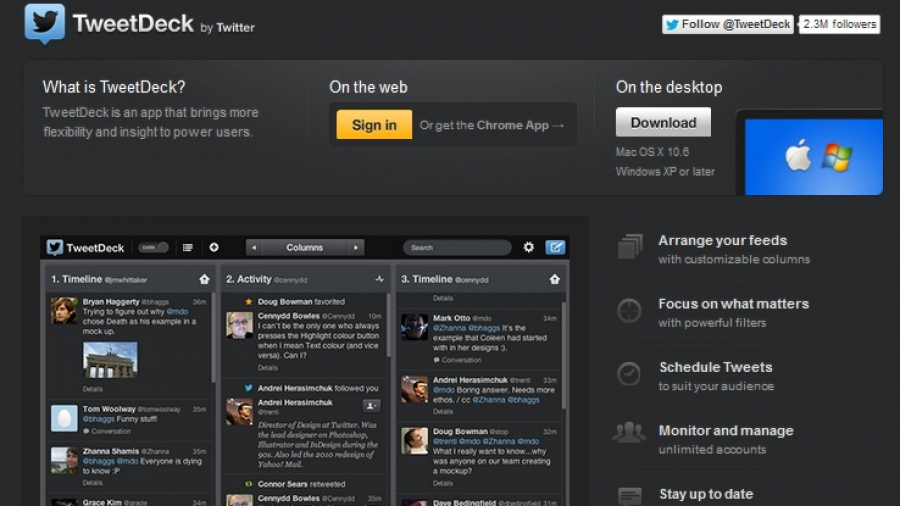Click Andrei Herasimchuk's avatar in third column
The width and height of the screenshot is (900, 506).
click(414, 390)
